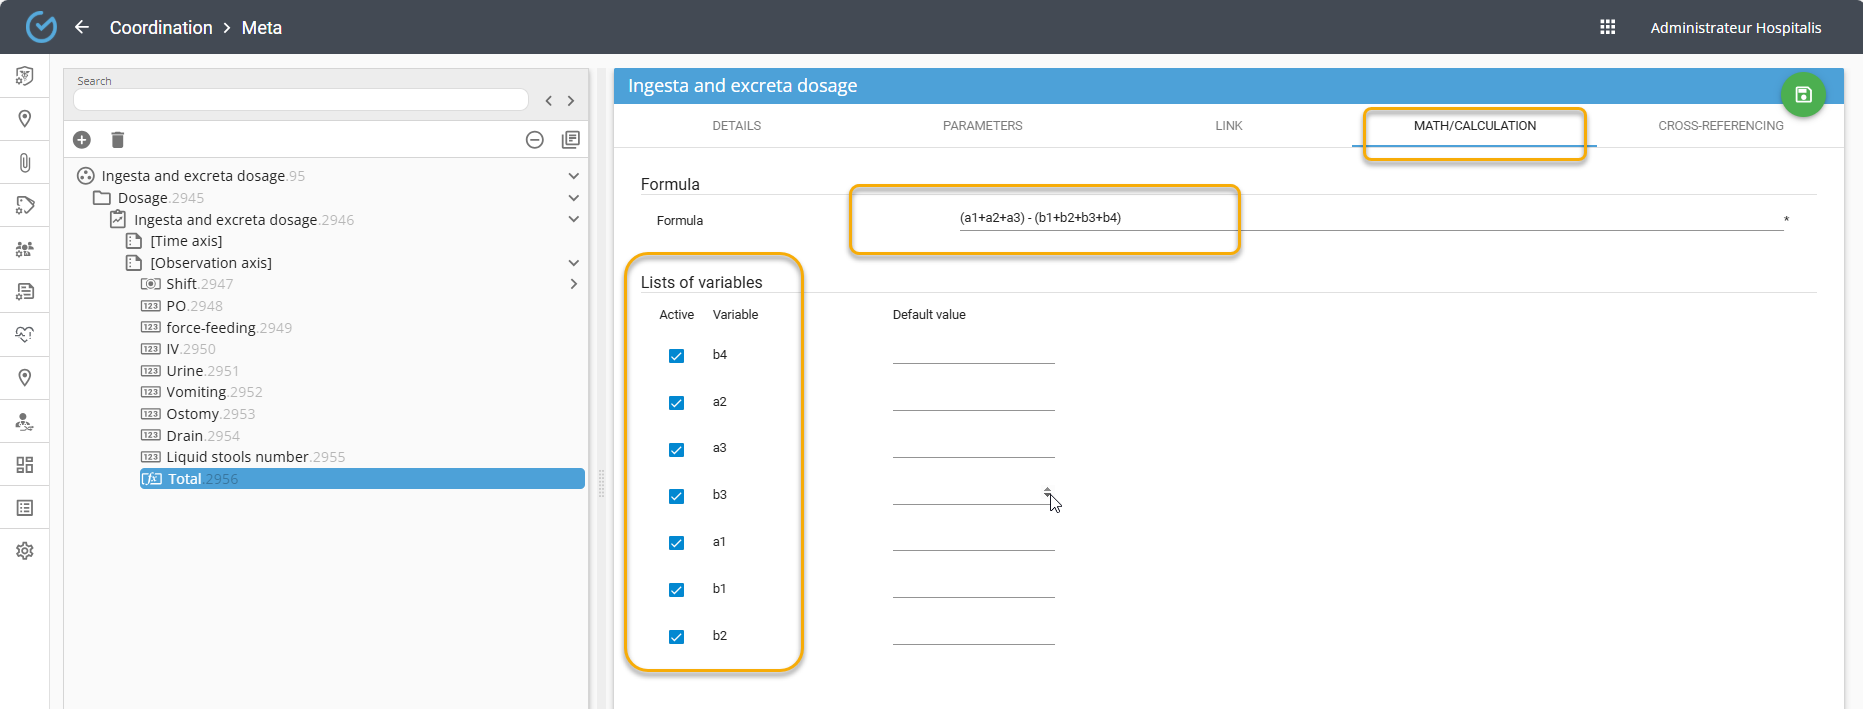Click the add item plus icon
The width and height of the screenshot is (1863, 709).
coord(82,140)
